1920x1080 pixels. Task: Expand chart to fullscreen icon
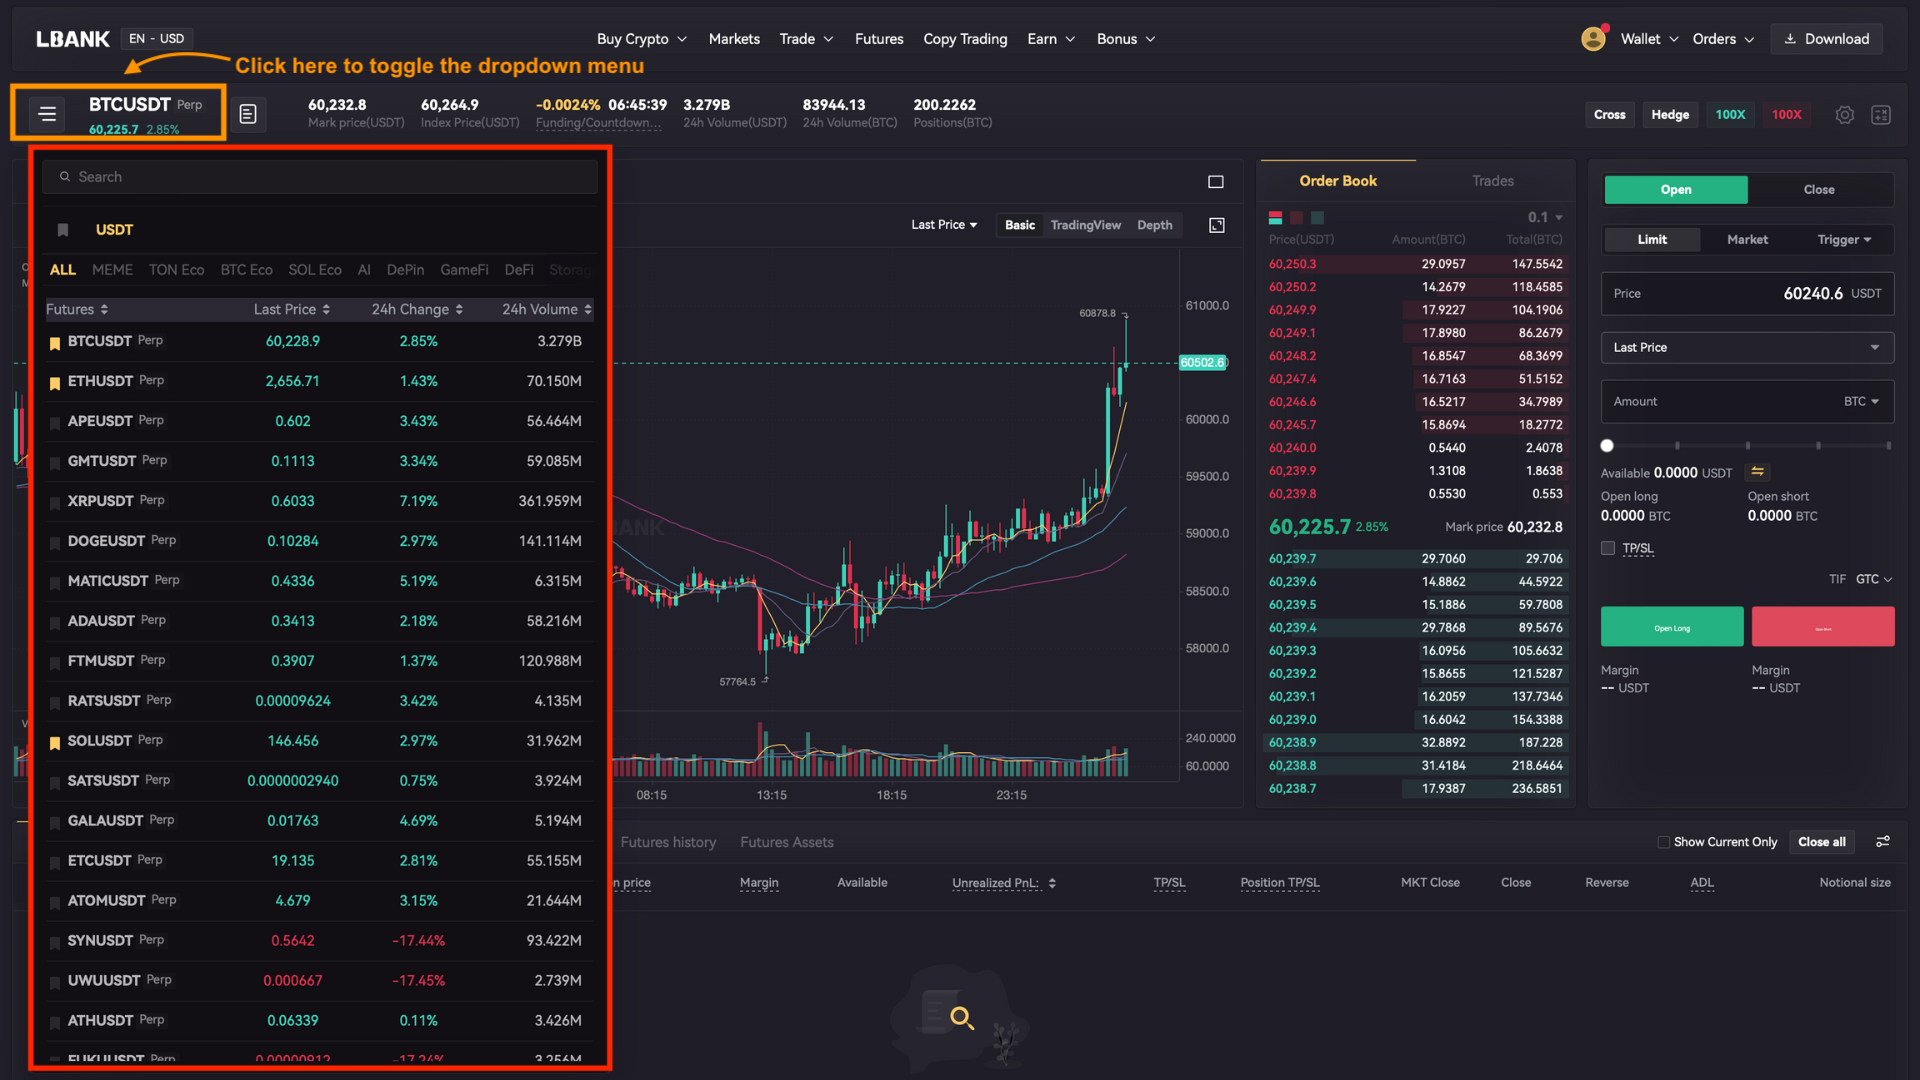[1217, 225]
